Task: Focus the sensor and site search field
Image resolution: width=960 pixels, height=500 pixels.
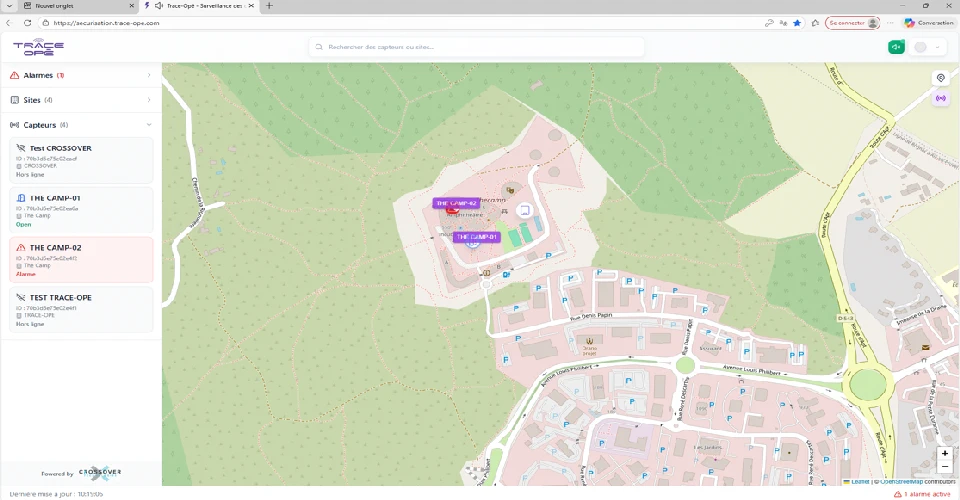Action: (476, 47)
